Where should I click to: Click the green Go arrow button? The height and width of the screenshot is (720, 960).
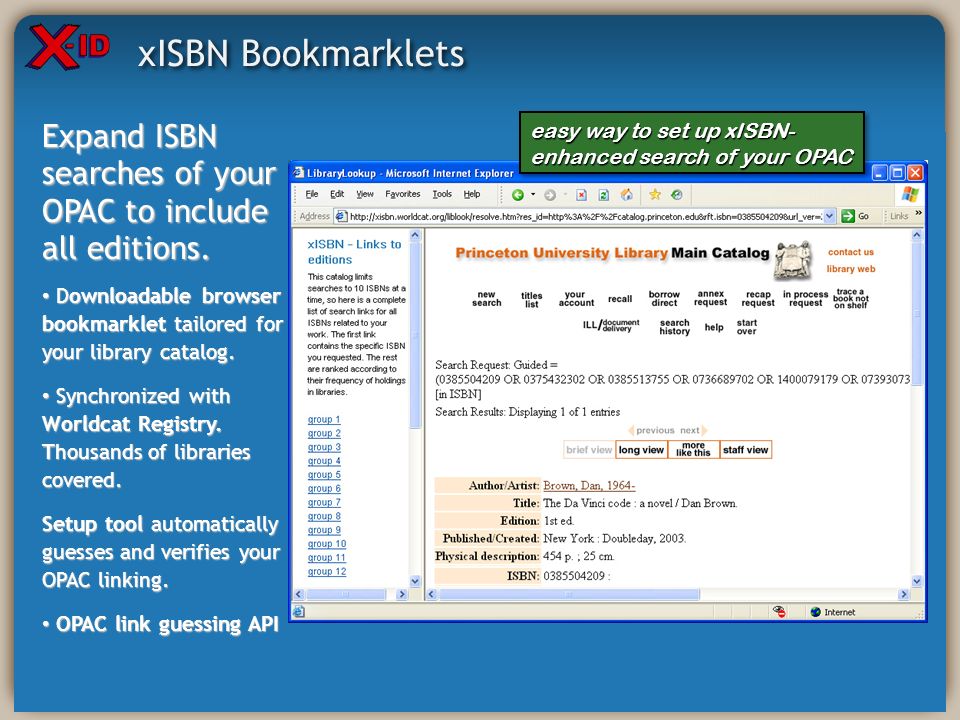pyautogui.click(x=847, y=216)
